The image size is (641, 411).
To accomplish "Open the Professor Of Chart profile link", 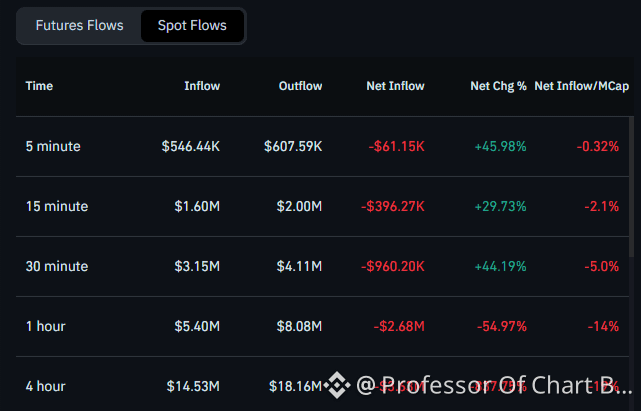I will (x=494, y=385).
